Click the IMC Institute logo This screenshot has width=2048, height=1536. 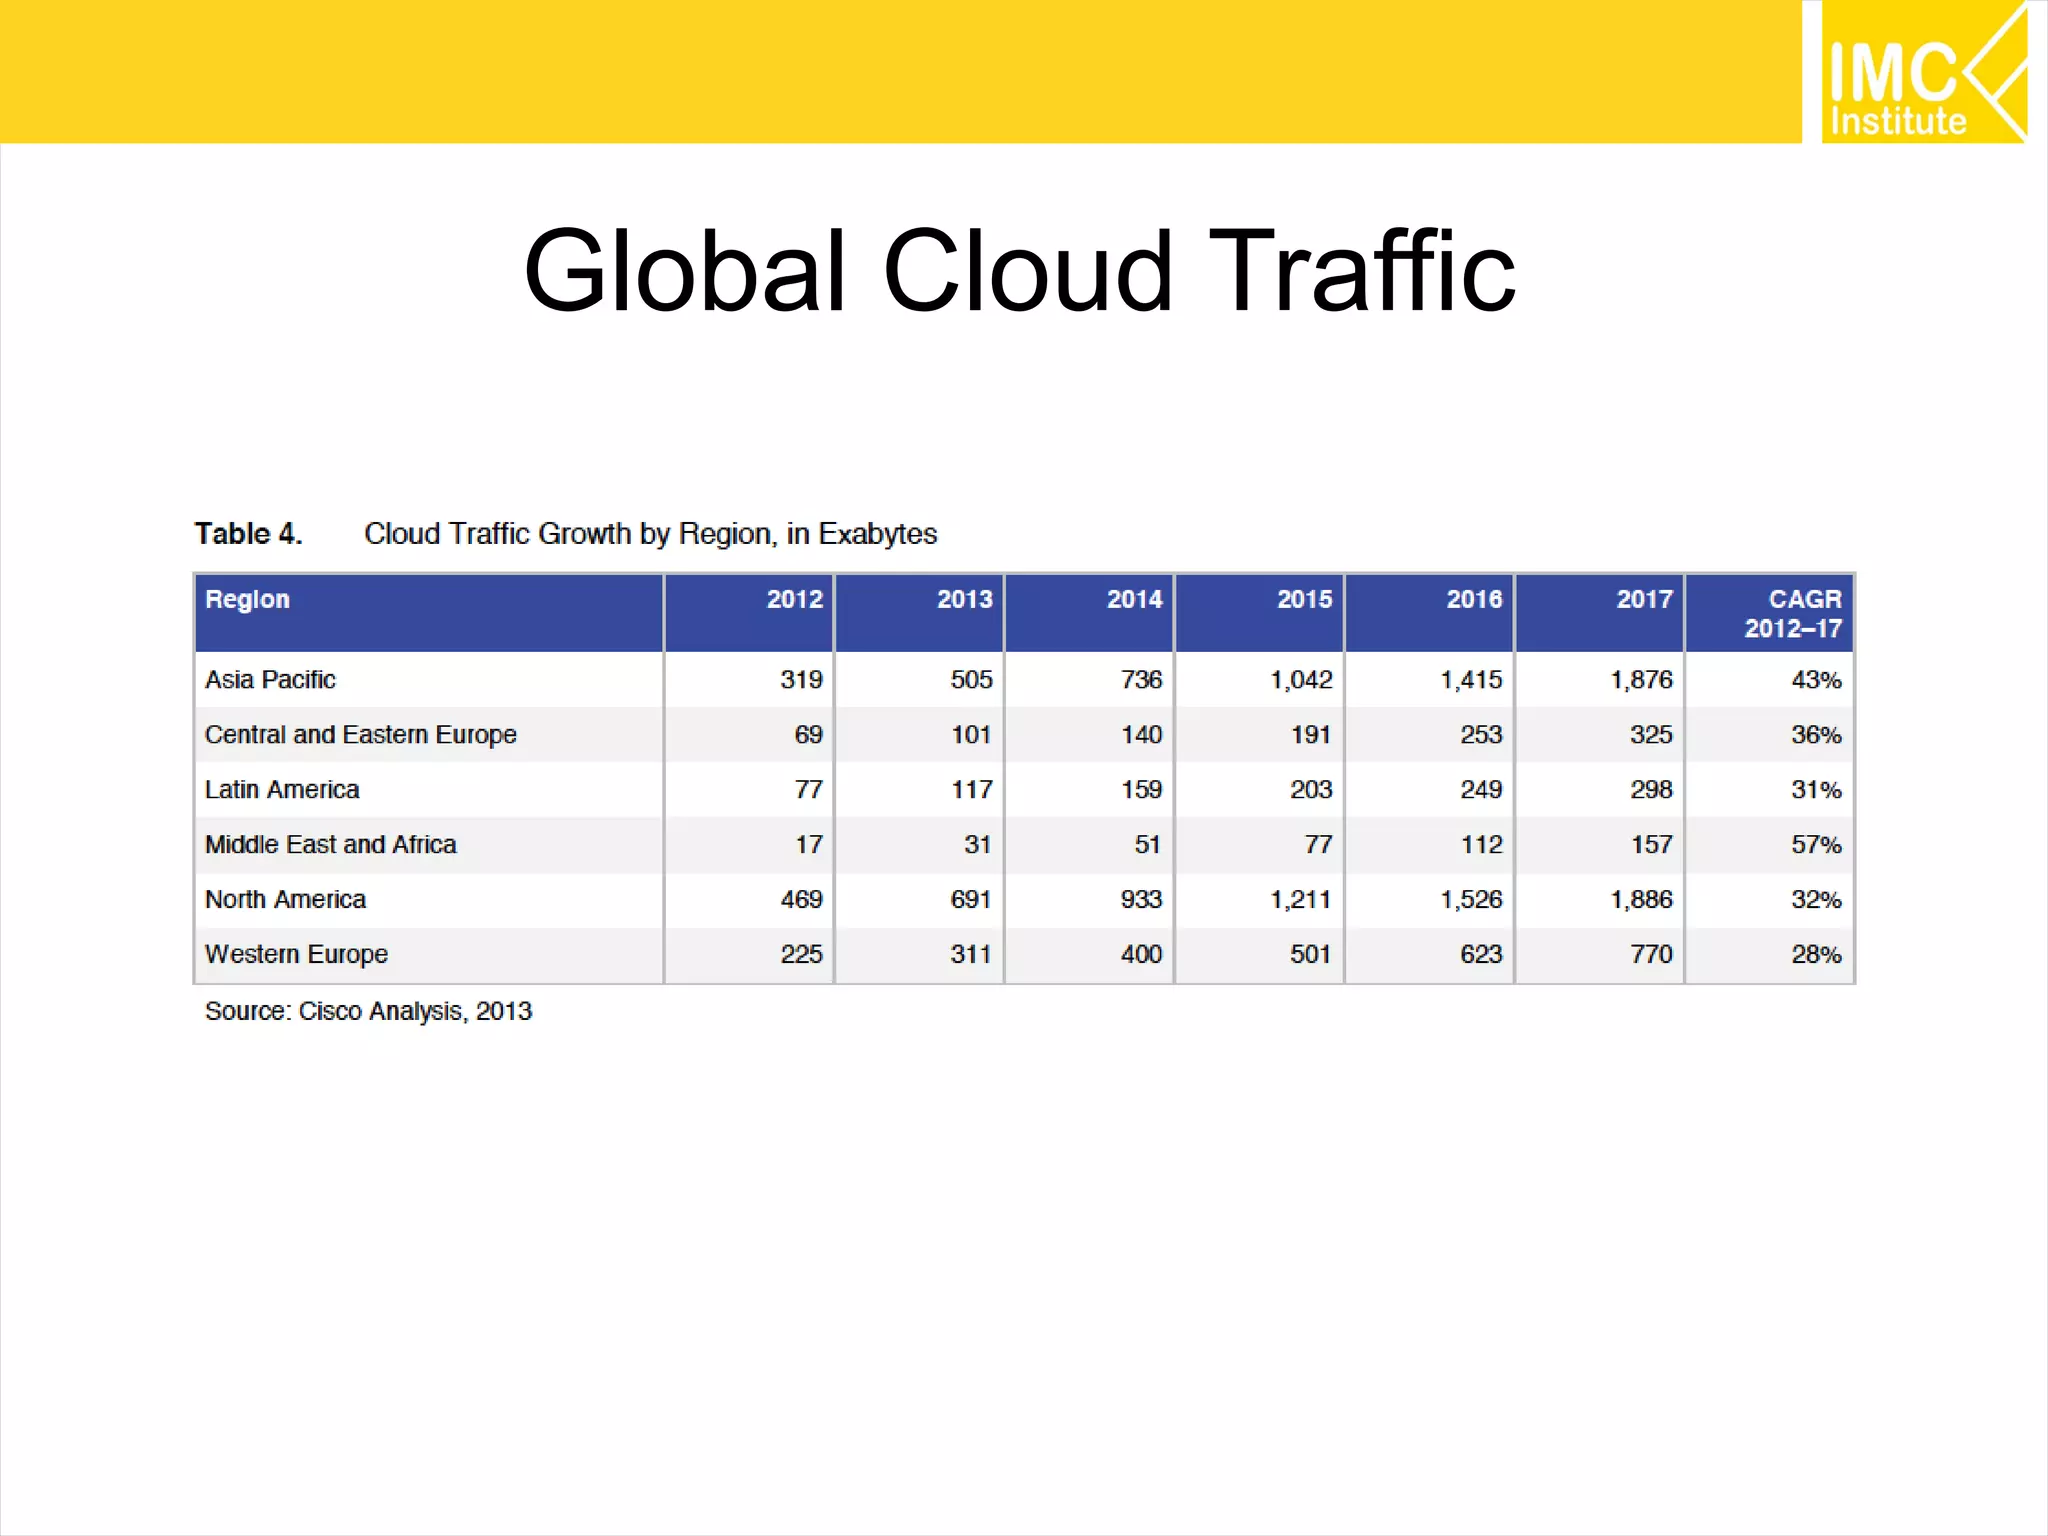point(1924,72)
